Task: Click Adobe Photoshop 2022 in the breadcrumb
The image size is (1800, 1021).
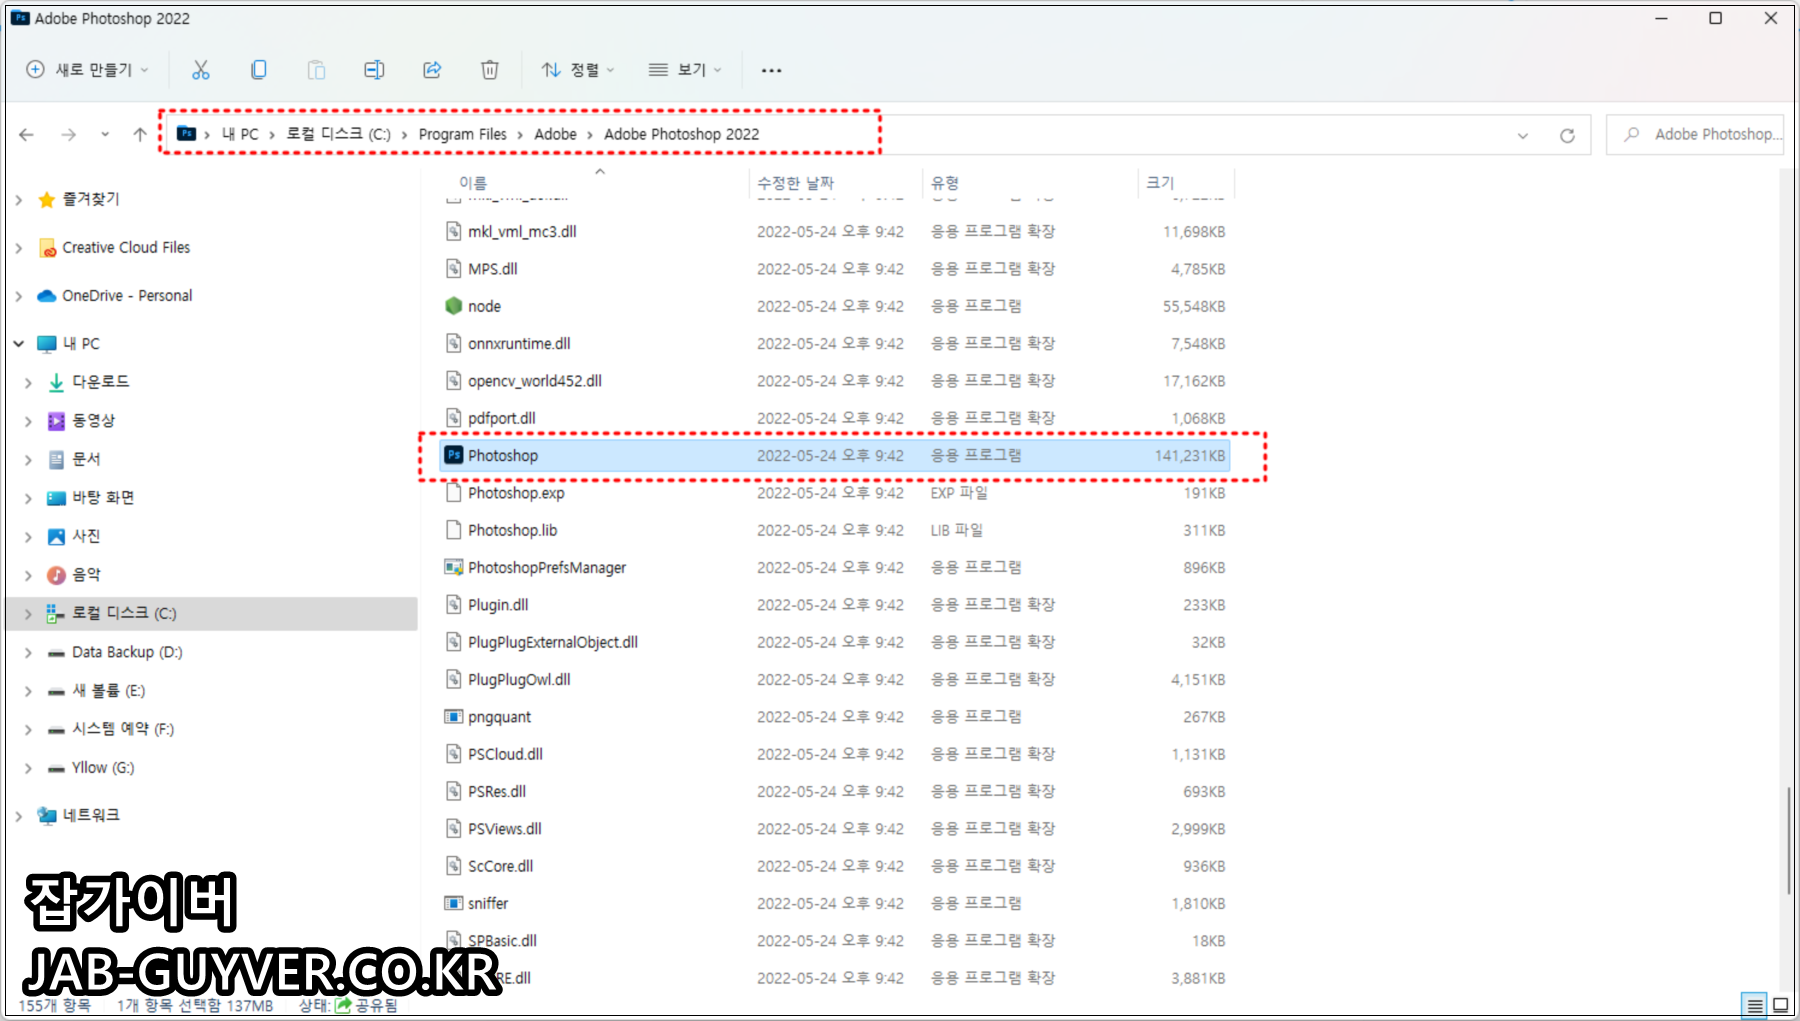Action: click(681, 134)
